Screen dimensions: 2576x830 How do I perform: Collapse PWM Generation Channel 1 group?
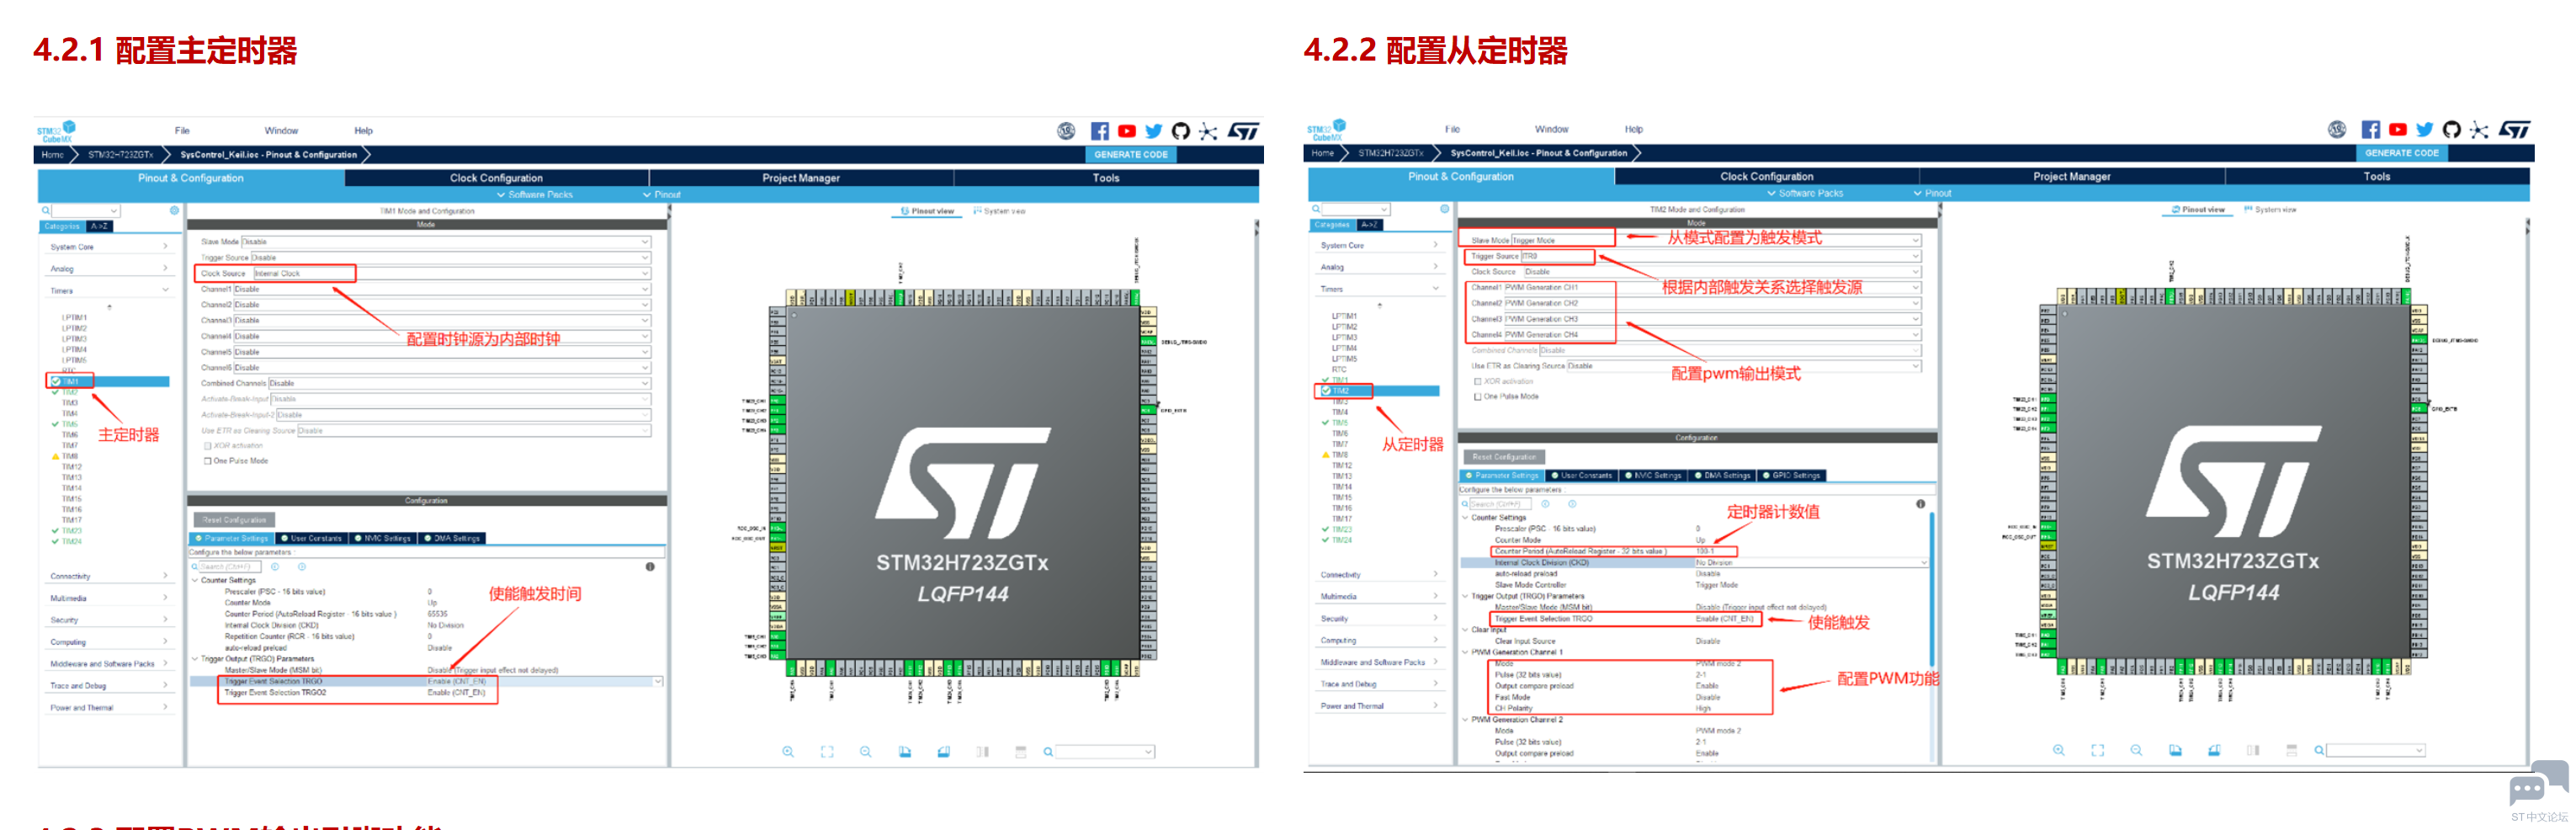1465,652
